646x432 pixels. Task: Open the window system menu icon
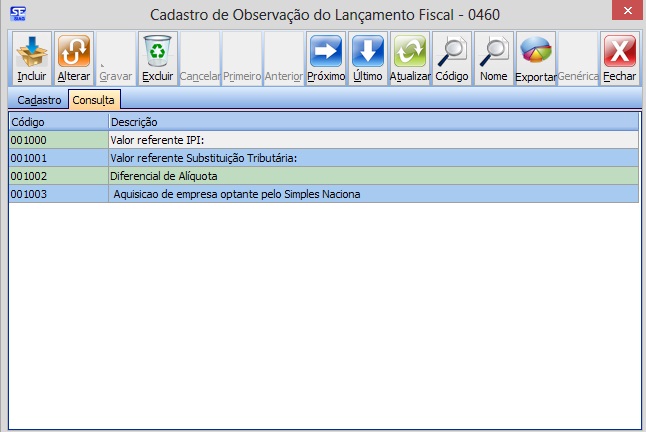[x=17, y=14]
